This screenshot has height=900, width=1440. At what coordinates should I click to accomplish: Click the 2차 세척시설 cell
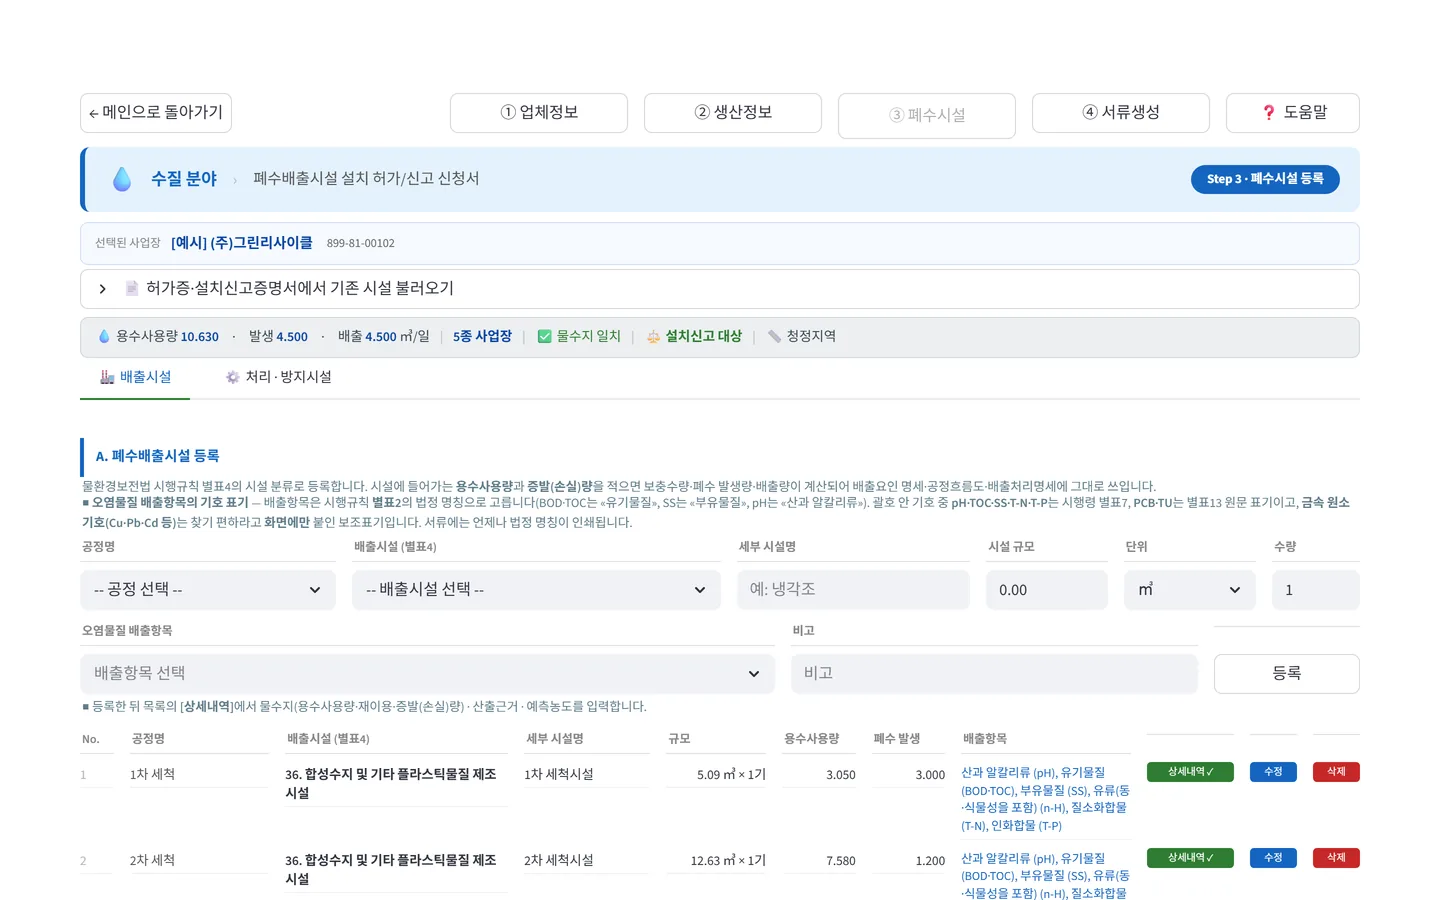(x=559, y=861)
